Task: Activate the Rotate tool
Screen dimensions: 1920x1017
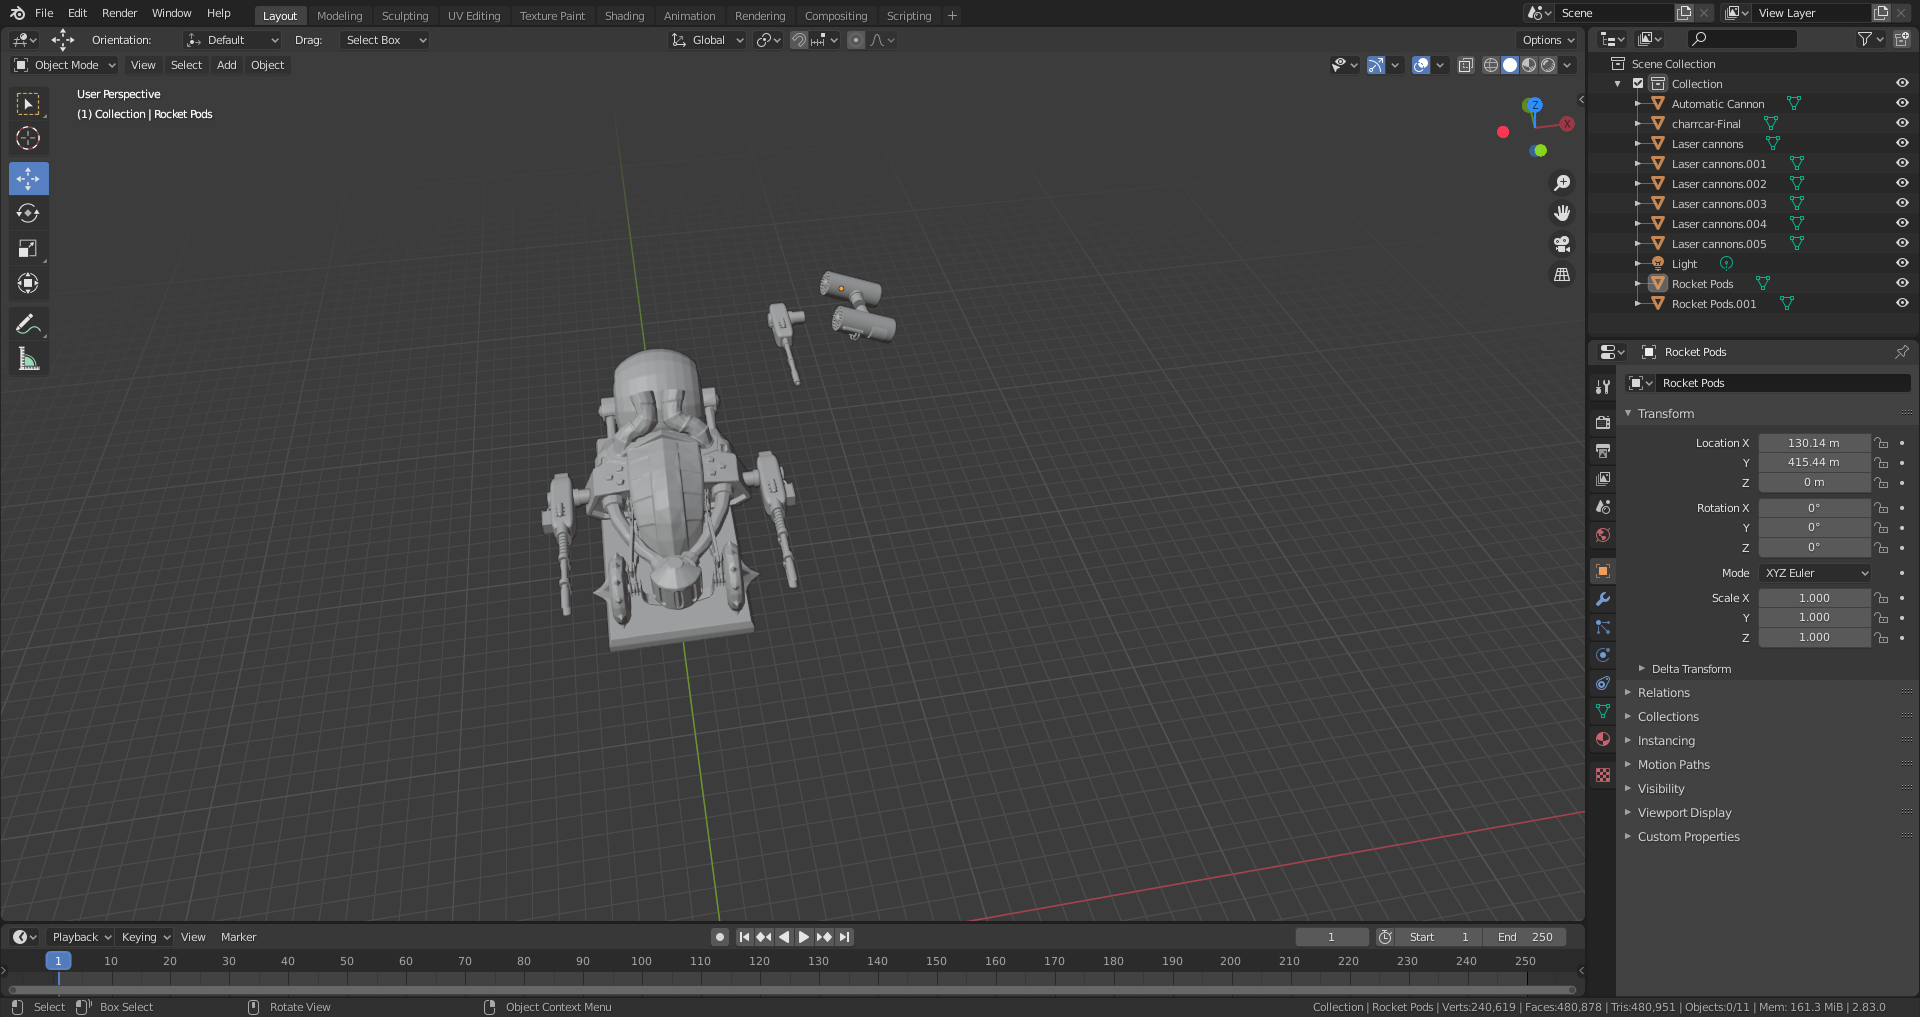Action: (x=28, y=214)
